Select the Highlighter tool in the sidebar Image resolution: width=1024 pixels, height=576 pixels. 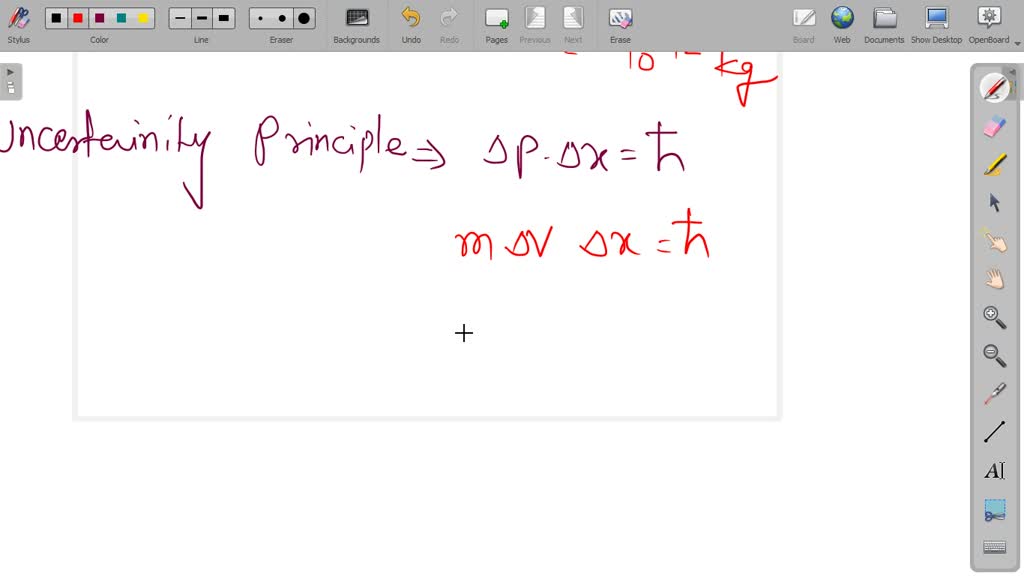click(993, 164)
